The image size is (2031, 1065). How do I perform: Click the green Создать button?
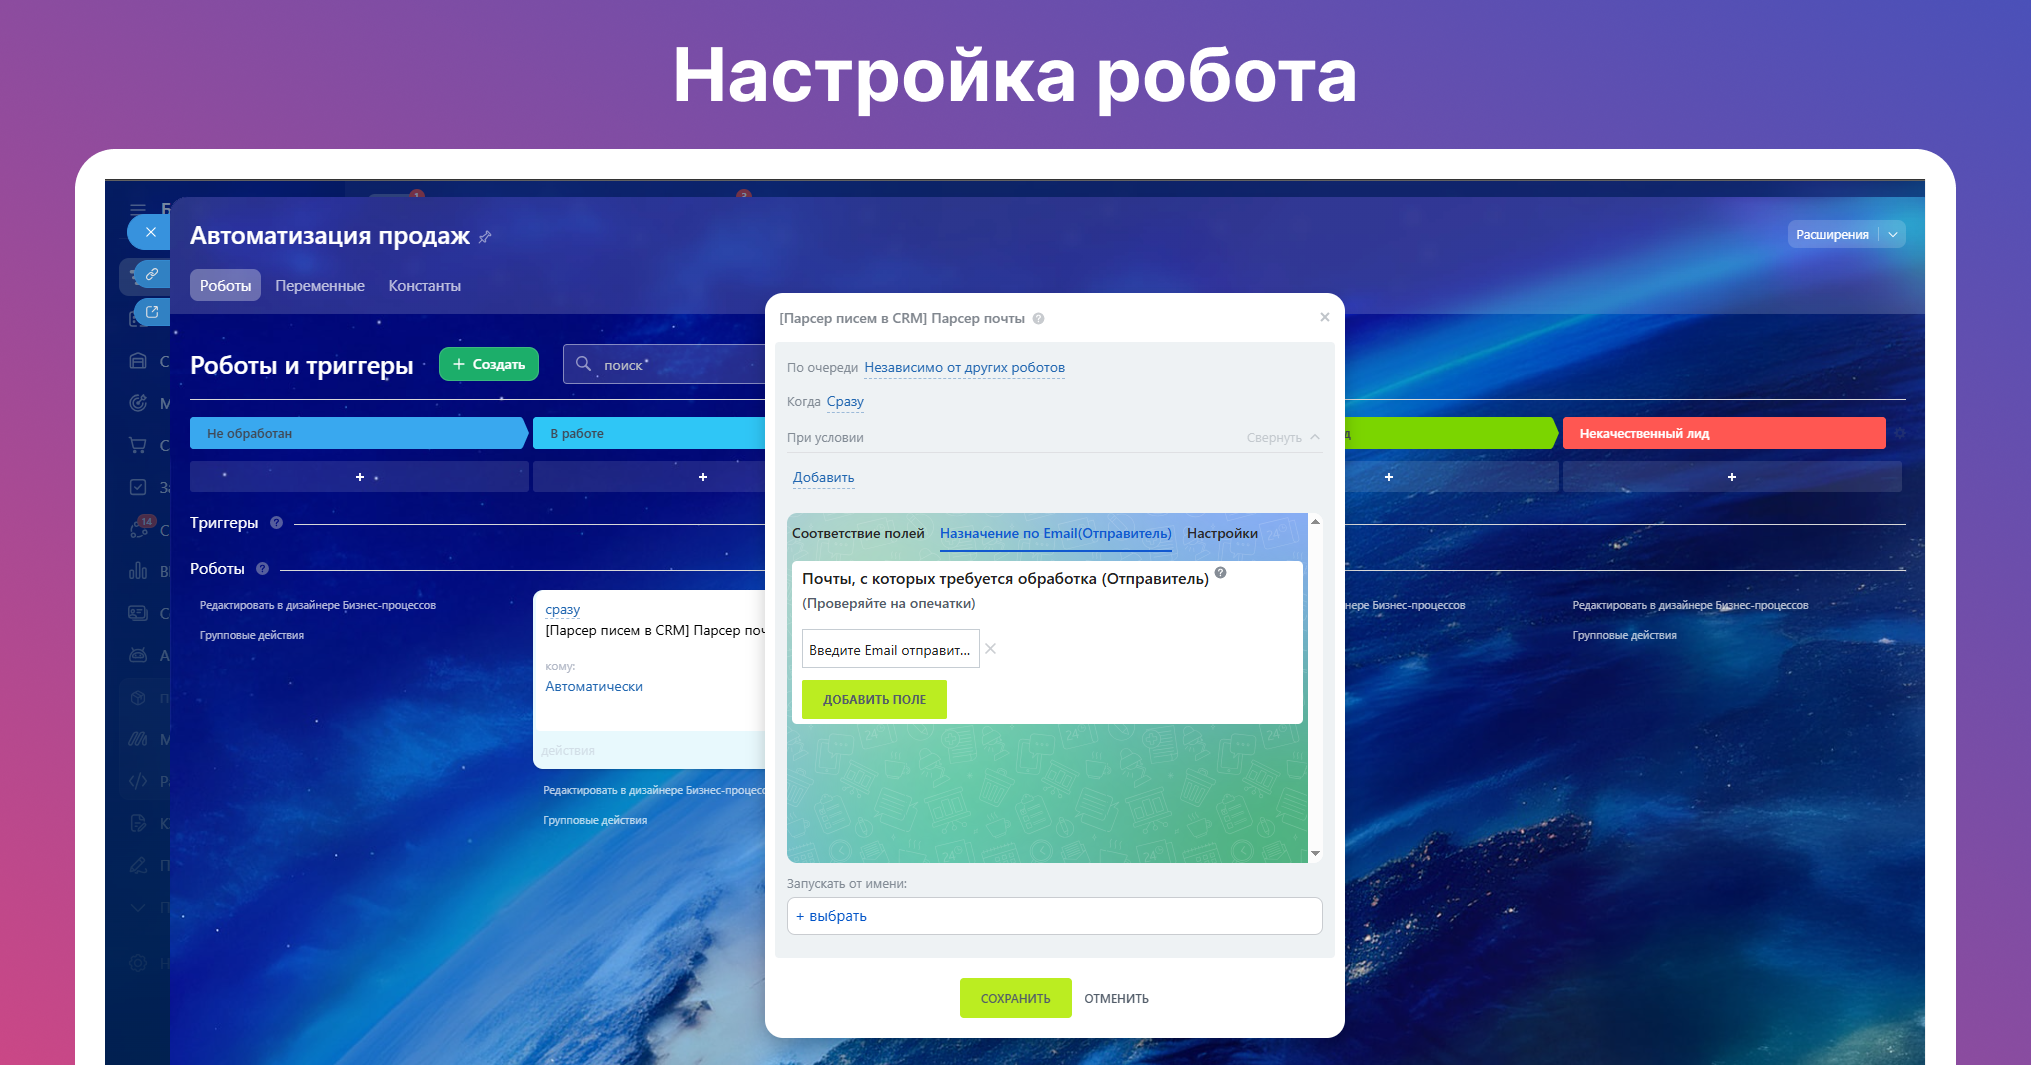pos(489,364)
